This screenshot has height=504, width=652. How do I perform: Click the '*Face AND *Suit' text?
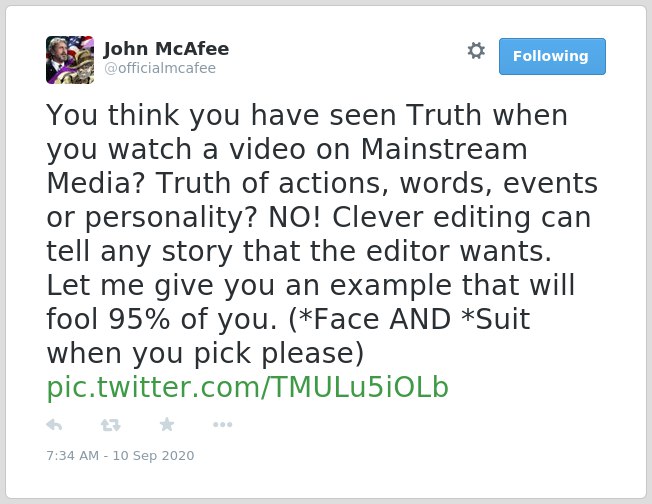pyautogui.click(x=413, y=319)
